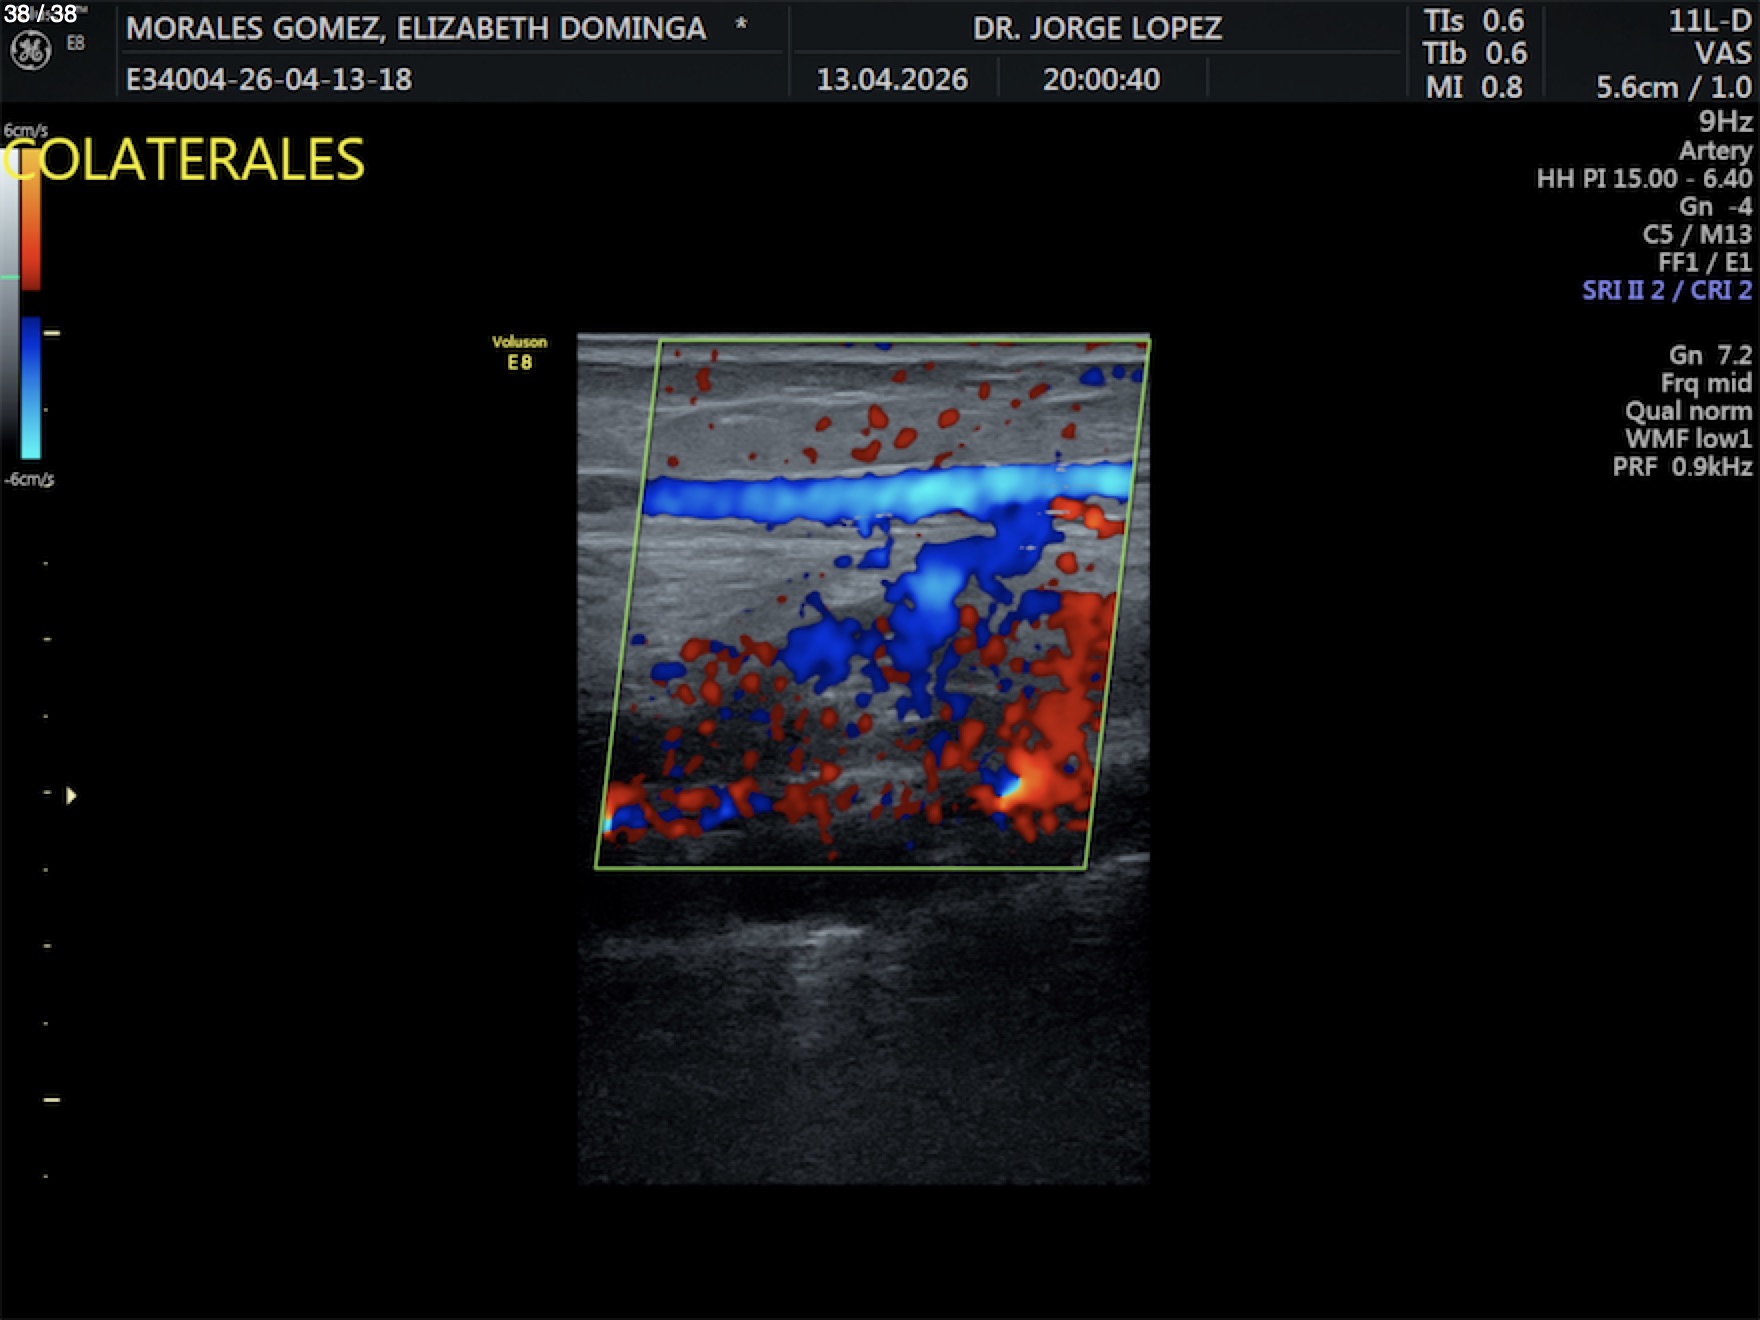Viewport: 1760px width, 1320px height.
Task: Click the DR. JORGE LOPEZ header field
Action: pyautogui.click(x=1097, y=28)
